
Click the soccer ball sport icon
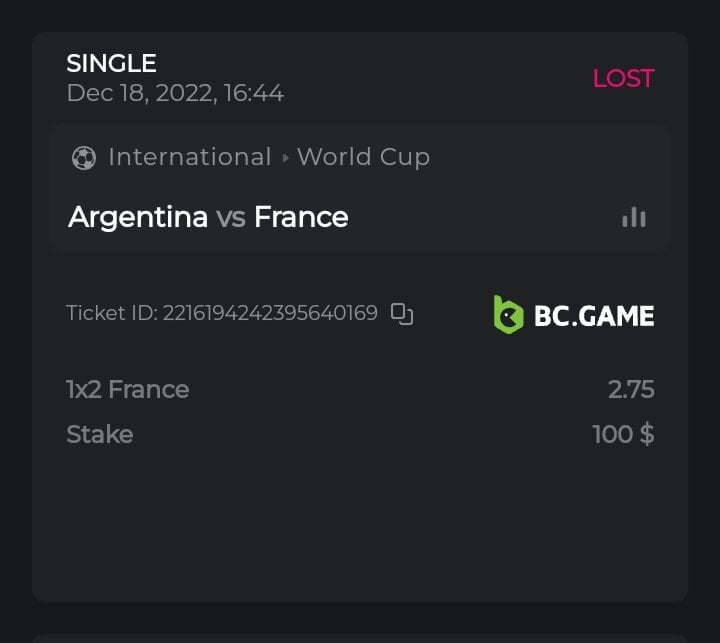[x=84, y=158]
